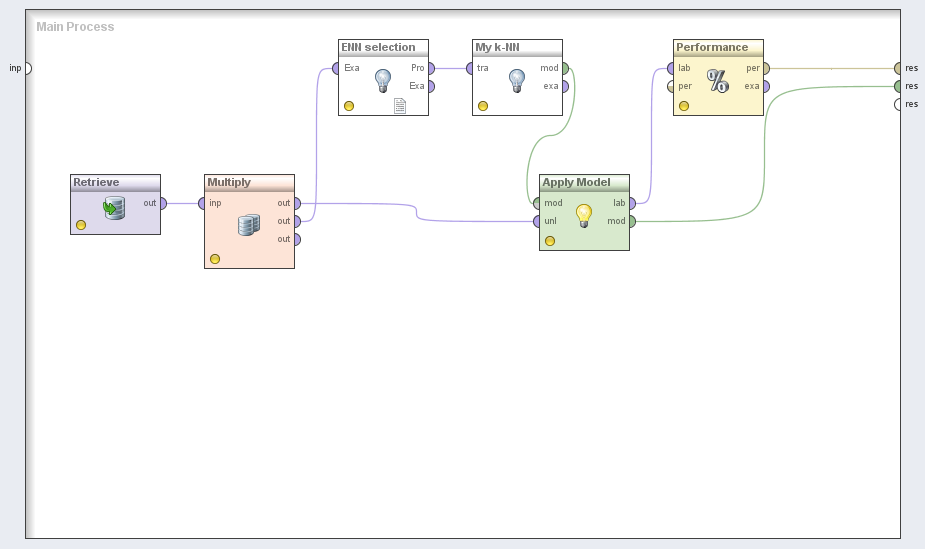Screen dimensions: 925x549
Task: Click the third out port of Multiply
Action: pos(296,239)
